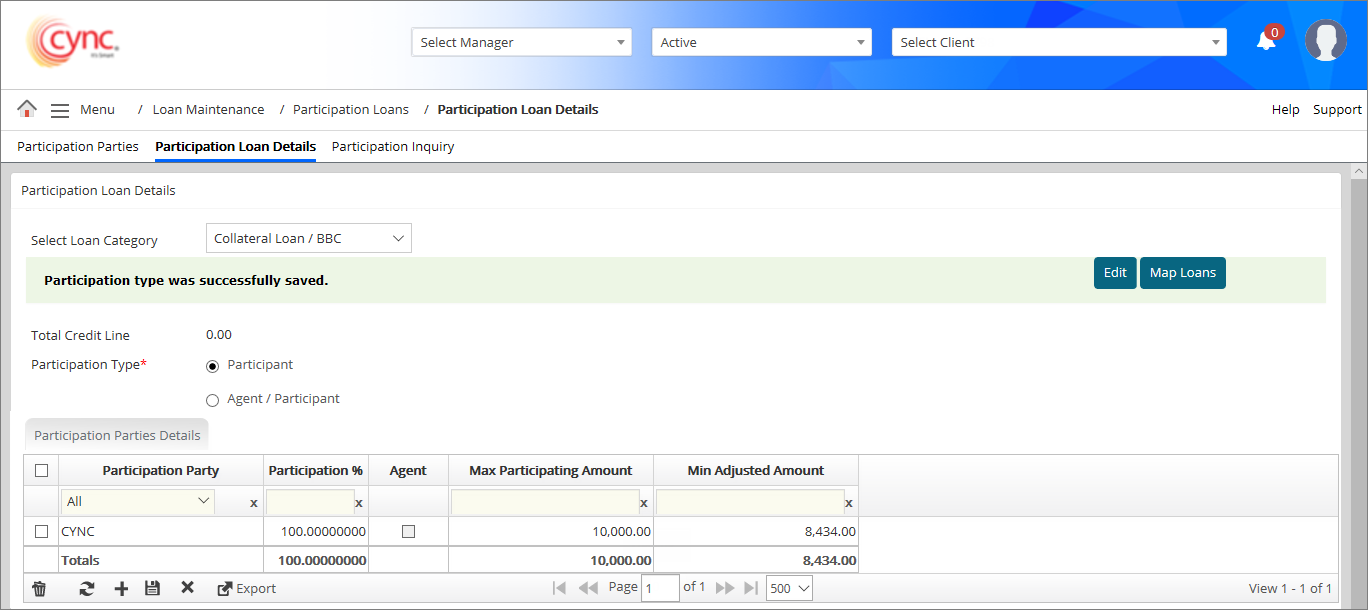1368x610 pixels.
Task: Switch to the Participation Inquiry tab
Action: tap(393, 146)
